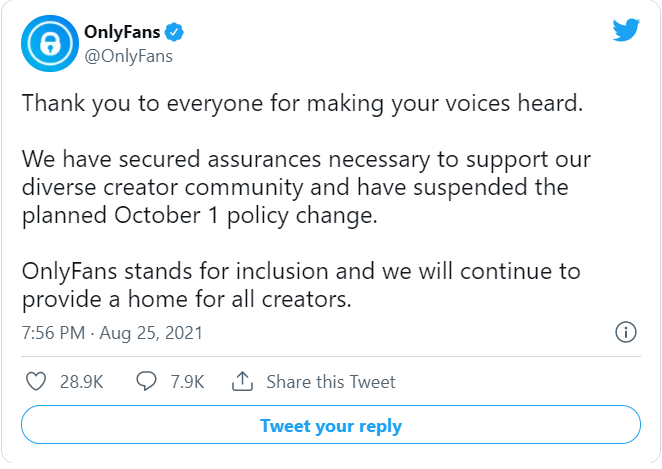Open the tweet info icon
The width and height of the screenshot is (662, 469).
(626, 332)
